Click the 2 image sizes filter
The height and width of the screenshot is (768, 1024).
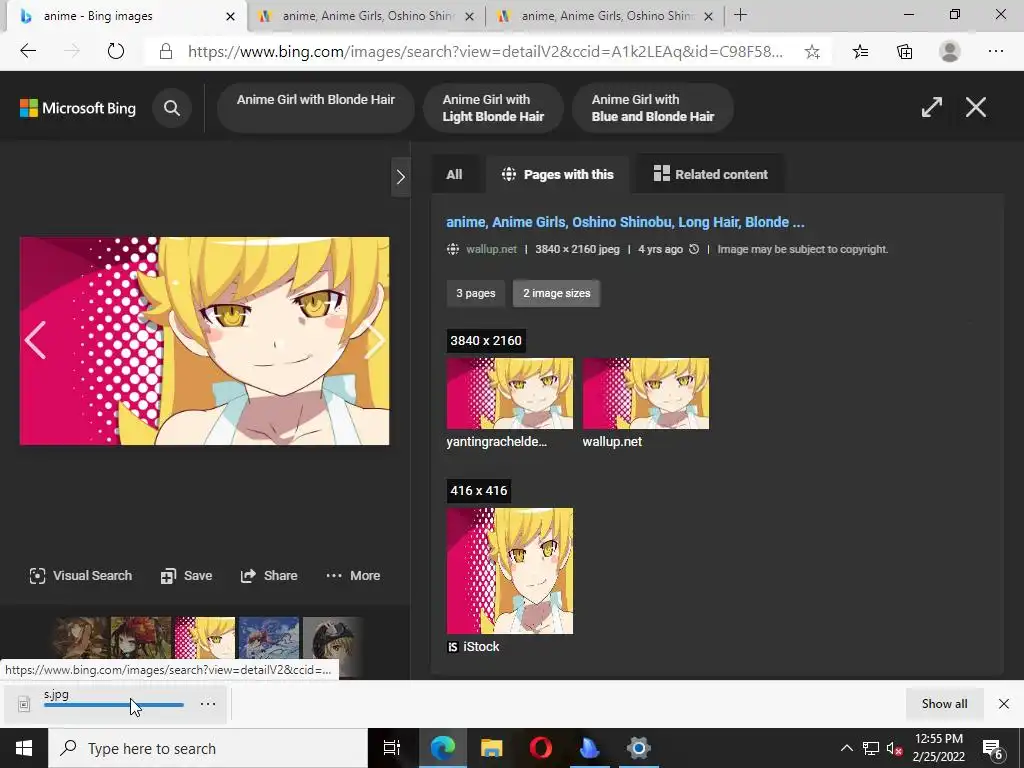pos(556,293)
